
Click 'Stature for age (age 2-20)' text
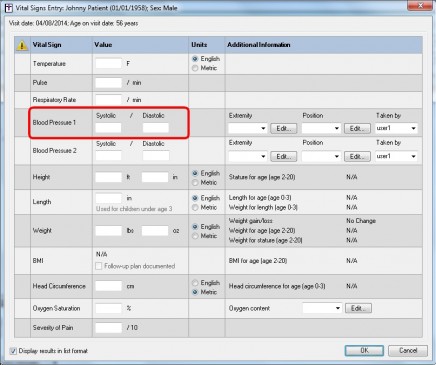262,177
